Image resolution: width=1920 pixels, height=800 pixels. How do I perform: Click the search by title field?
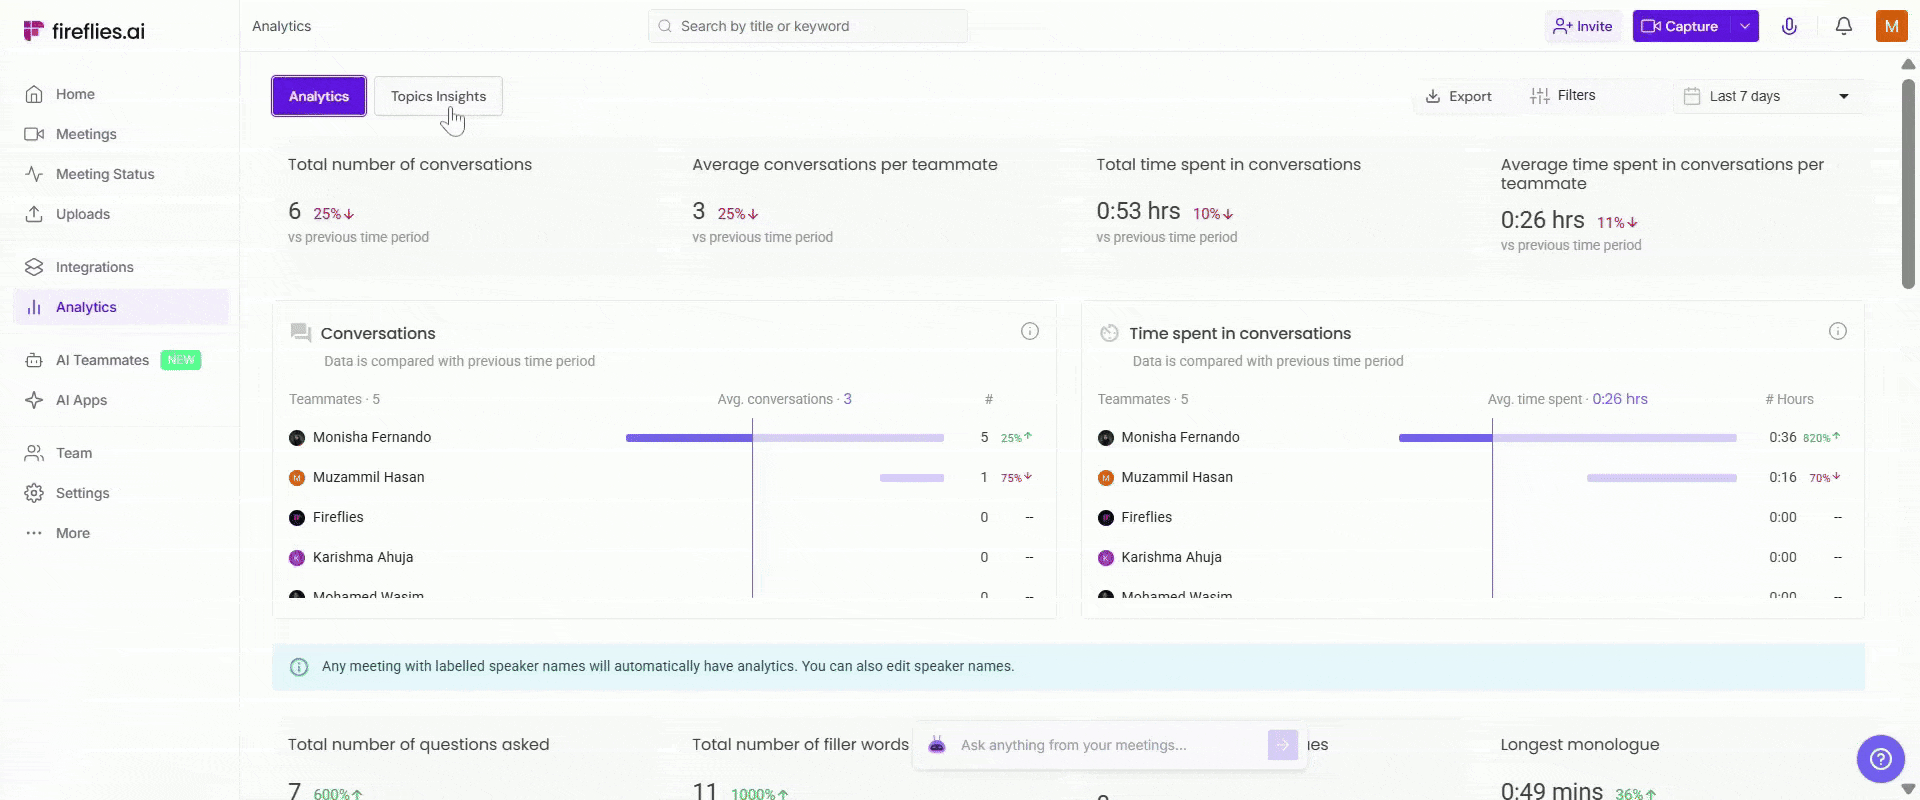pyautogui.click(x=808, y=26)
